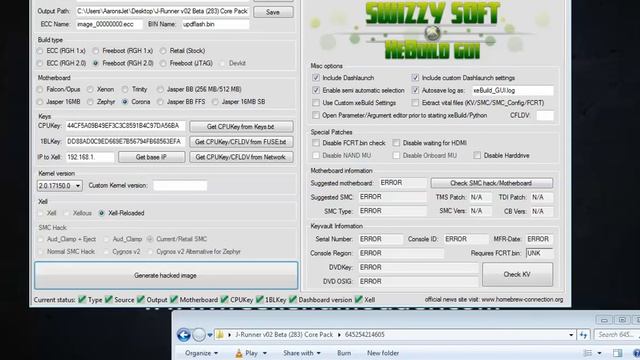
Task: Select the Corona motherboard radio button
Action: pyautogui.click(x=125, y=102)
